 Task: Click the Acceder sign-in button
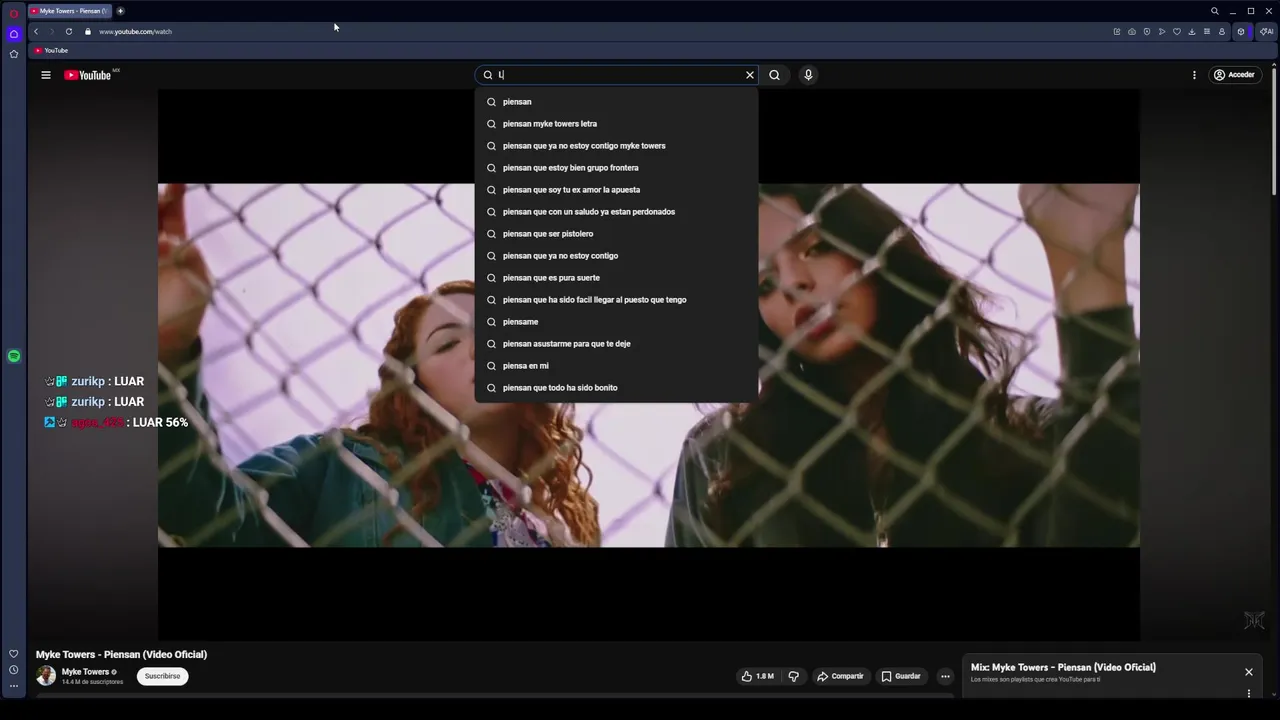tap(1234, 75)
